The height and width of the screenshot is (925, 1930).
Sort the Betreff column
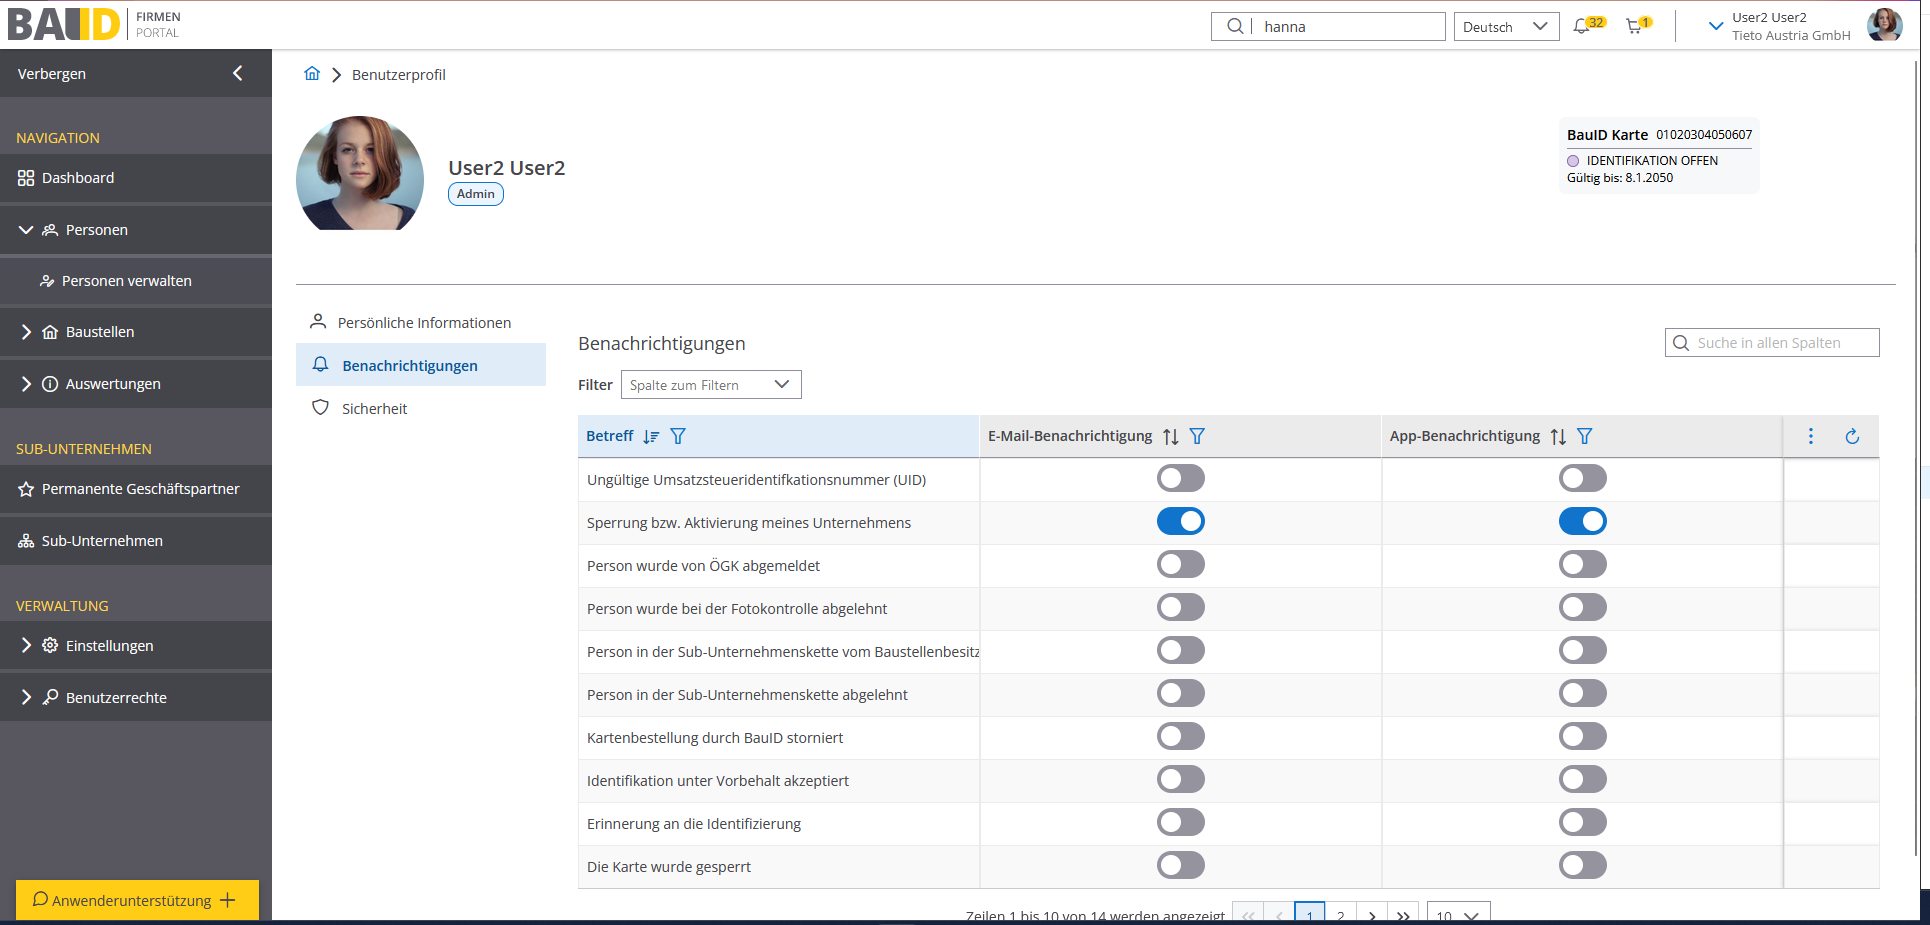(x=651, y=436)
